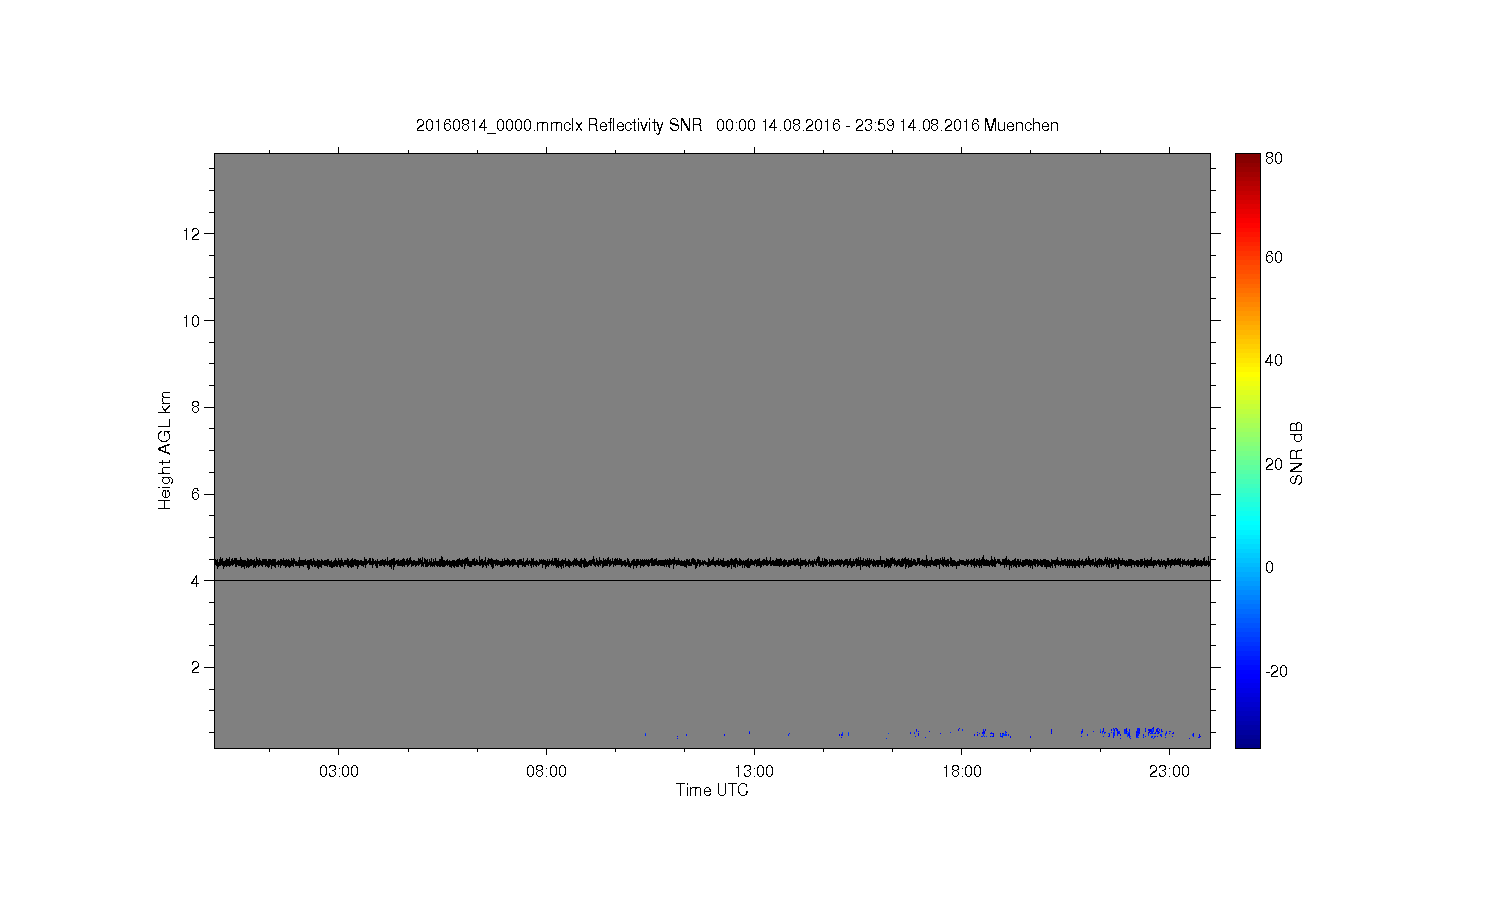Screen dimensions: 1500x900
Task: Click the colorbar value 60
Action: tap(1274, 257)
